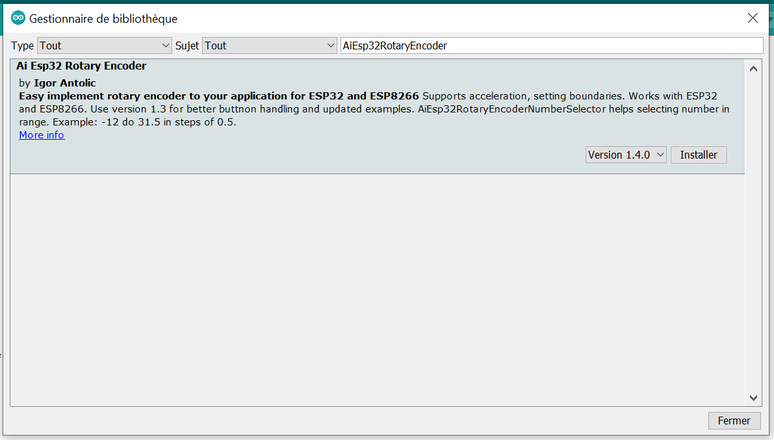The width and height of the screenshot is (774, 440).
Task: Click the Sujet label
Action: pyautogui.click(x=187, y=46)
